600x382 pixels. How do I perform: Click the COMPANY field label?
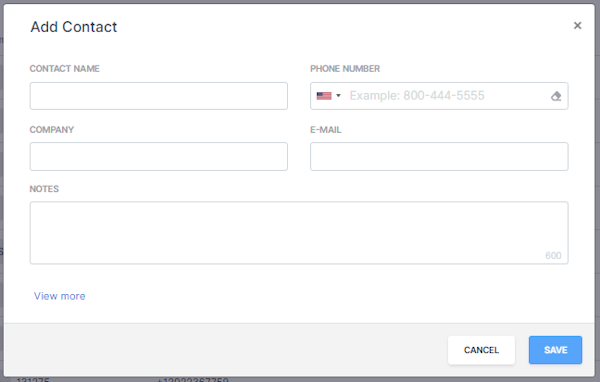(x=52, y=130)
